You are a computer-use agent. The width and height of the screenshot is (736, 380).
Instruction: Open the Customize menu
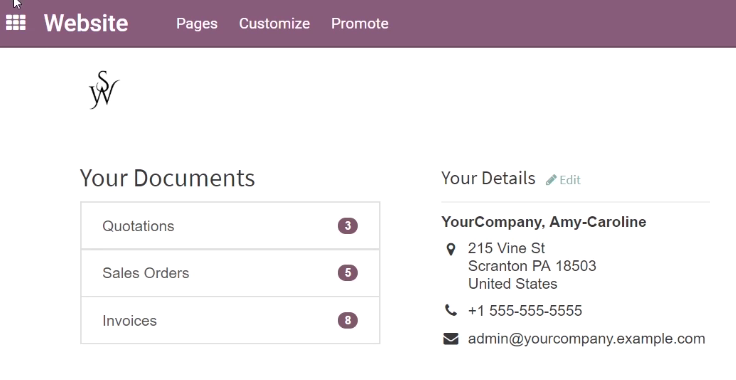pos(275,23)
